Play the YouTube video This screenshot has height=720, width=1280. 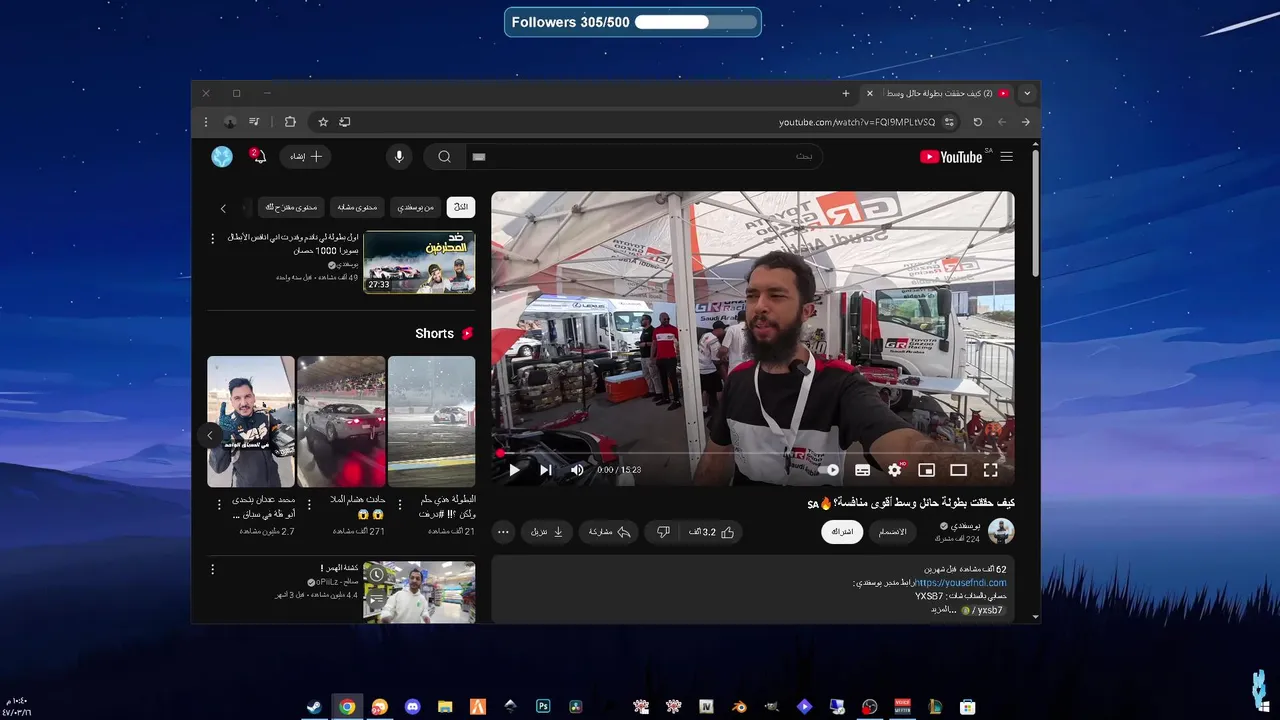point(514,470)
